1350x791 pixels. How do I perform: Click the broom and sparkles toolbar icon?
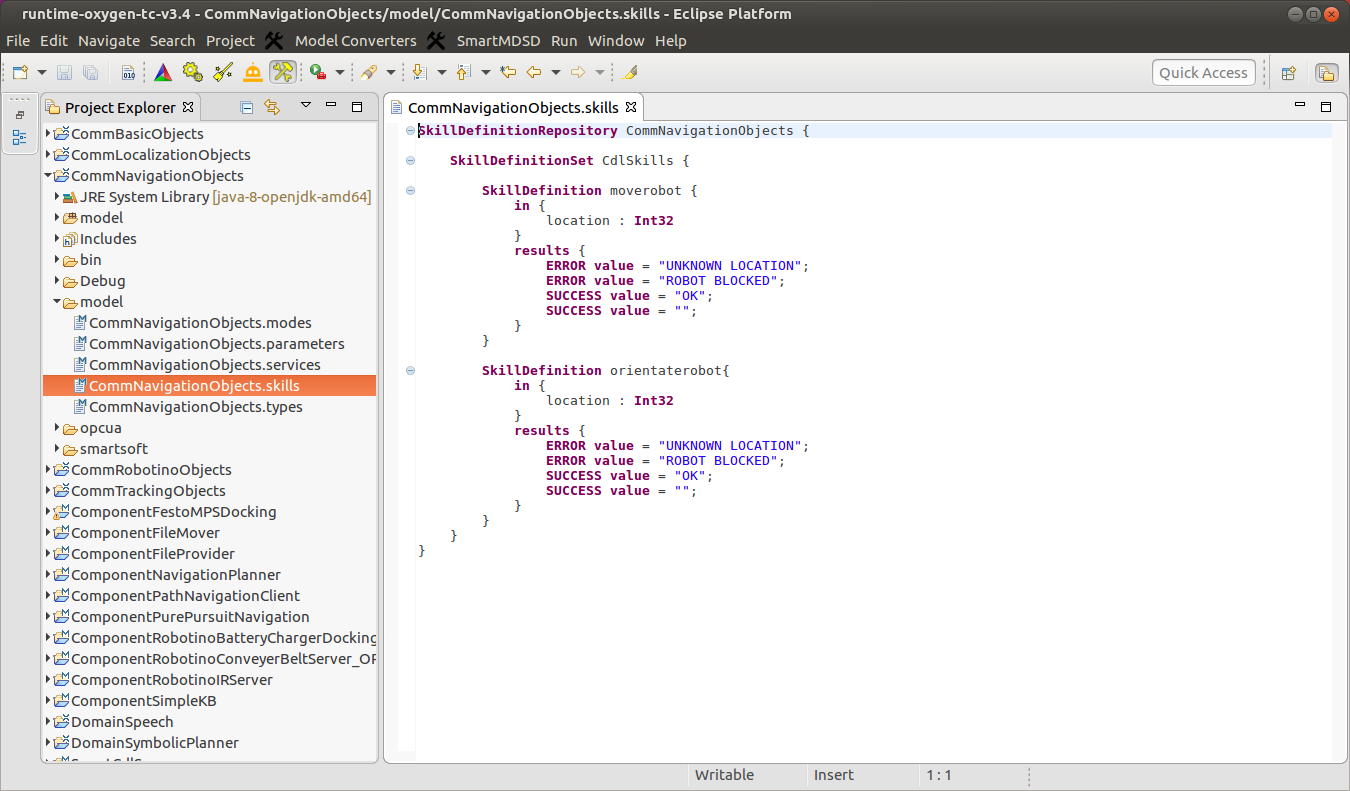point(223,72)
